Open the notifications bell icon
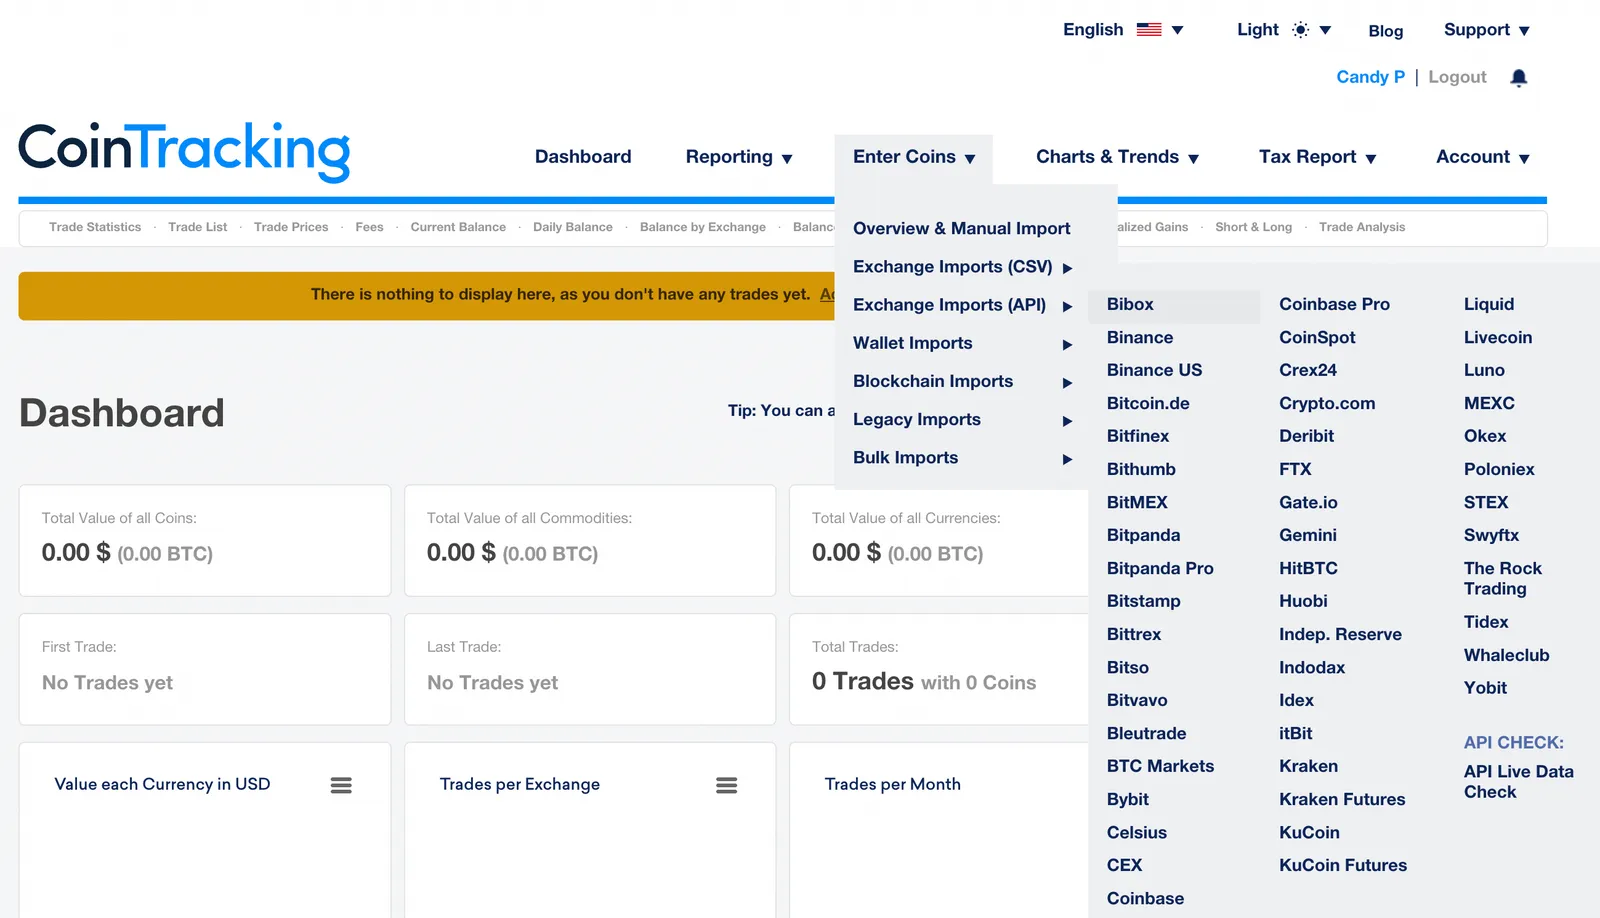 point(1518,78)
